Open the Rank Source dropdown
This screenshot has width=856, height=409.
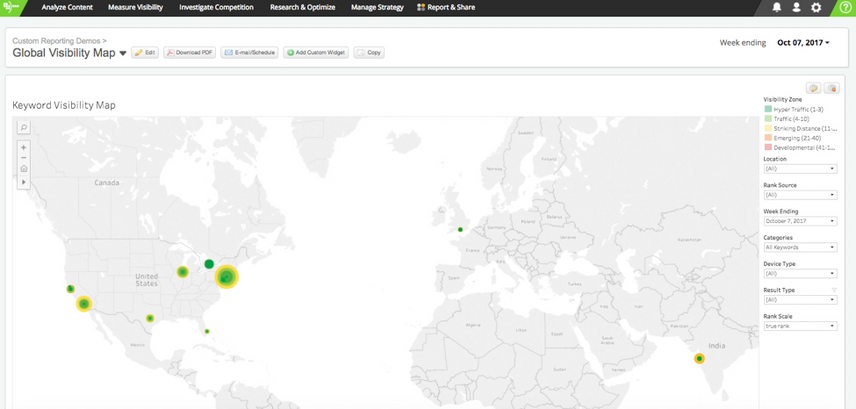pyautogui.click(x=800, y=195)
